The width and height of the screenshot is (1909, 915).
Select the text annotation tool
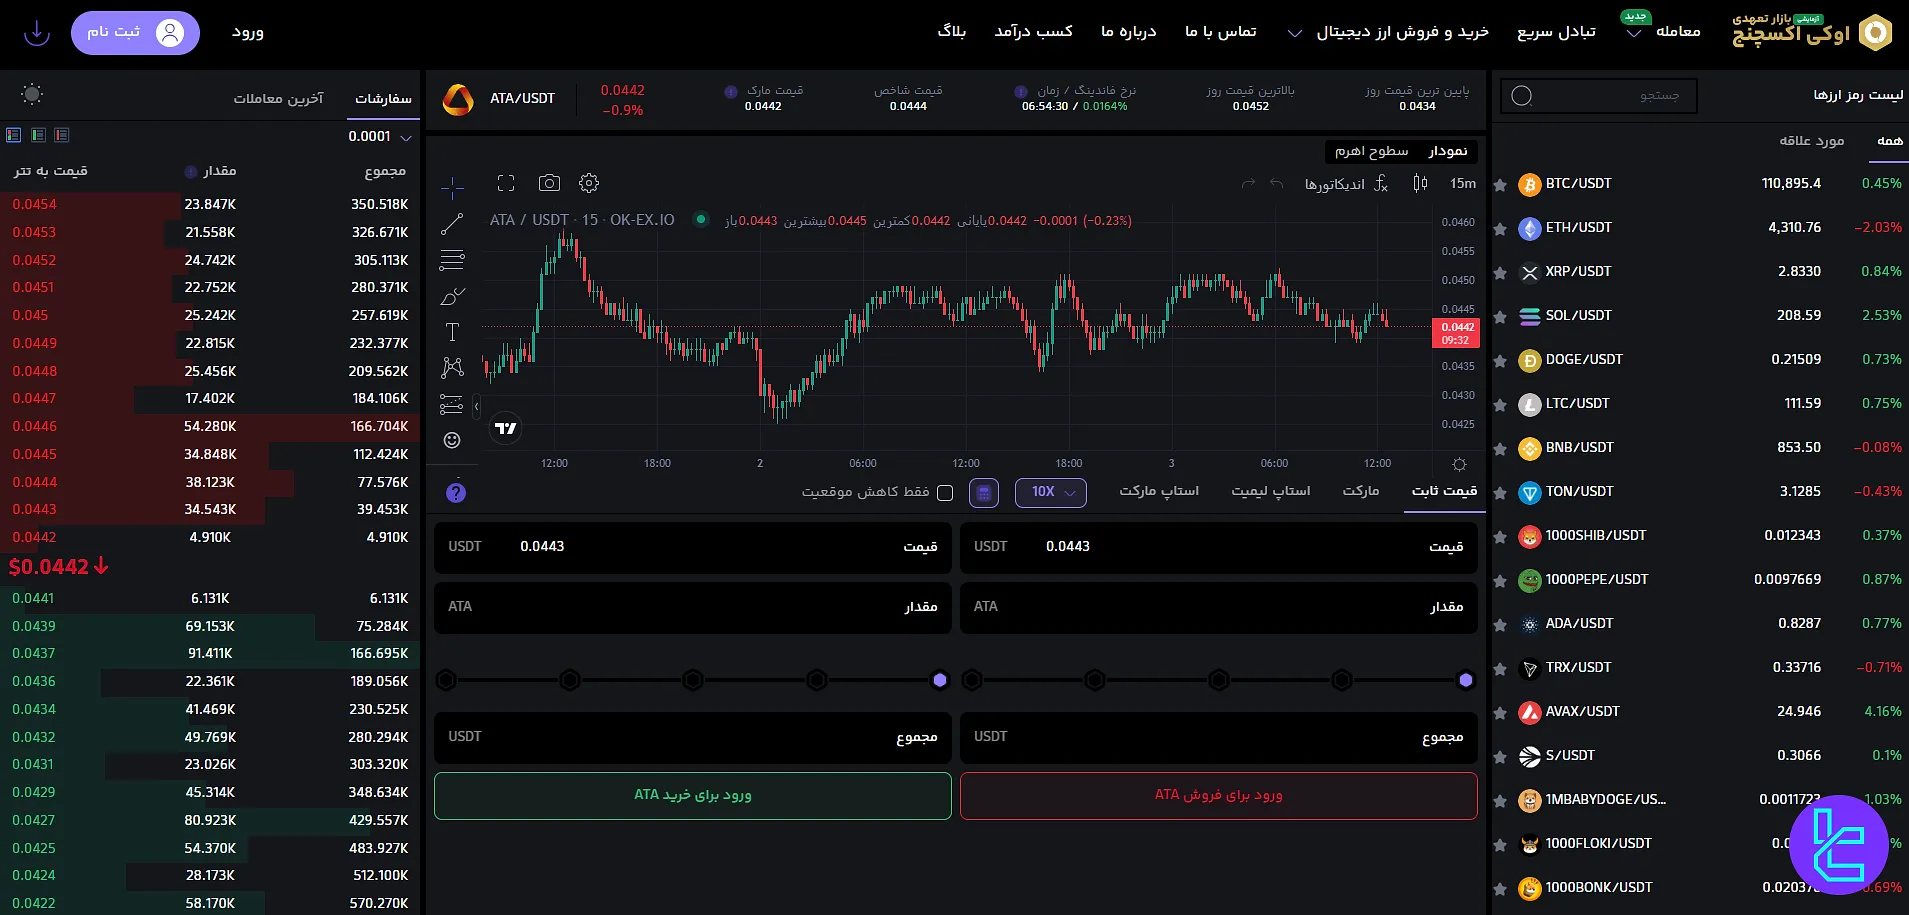(452, 332)
